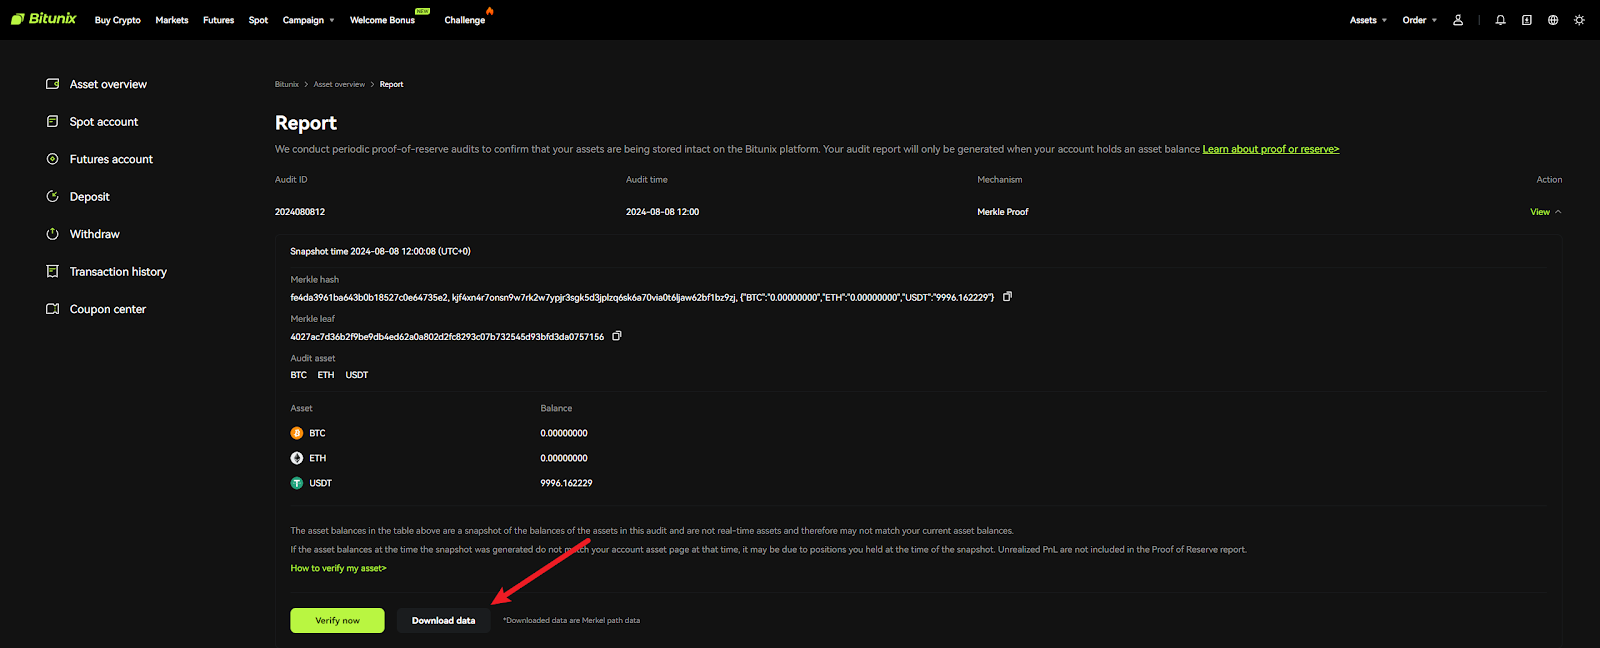The image size is (1600, 648).
Task: Open the language globe icon
Action: pos(1553,20)
